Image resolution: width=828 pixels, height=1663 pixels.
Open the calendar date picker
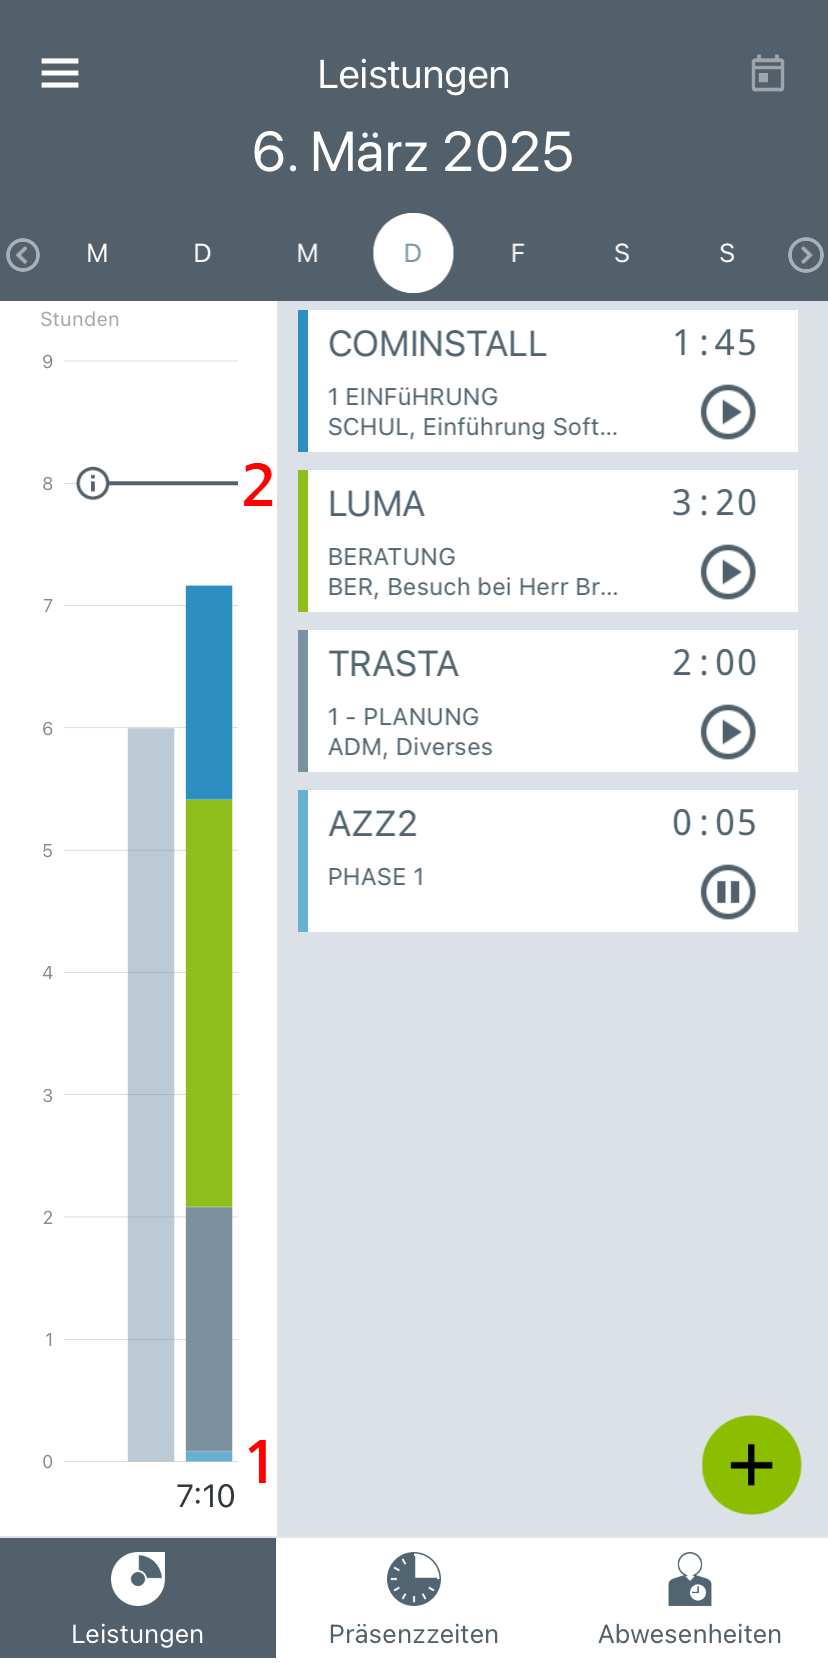tap(767, 74)
